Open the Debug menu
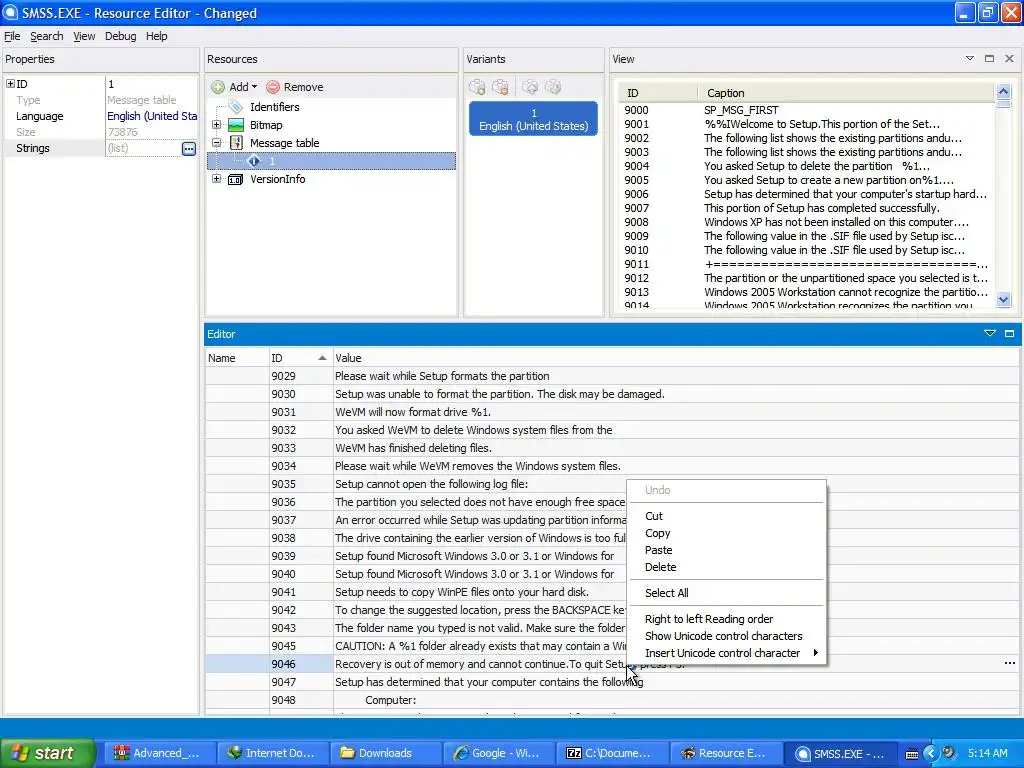Screen dimensions: 1024x768 click(120, 36)
